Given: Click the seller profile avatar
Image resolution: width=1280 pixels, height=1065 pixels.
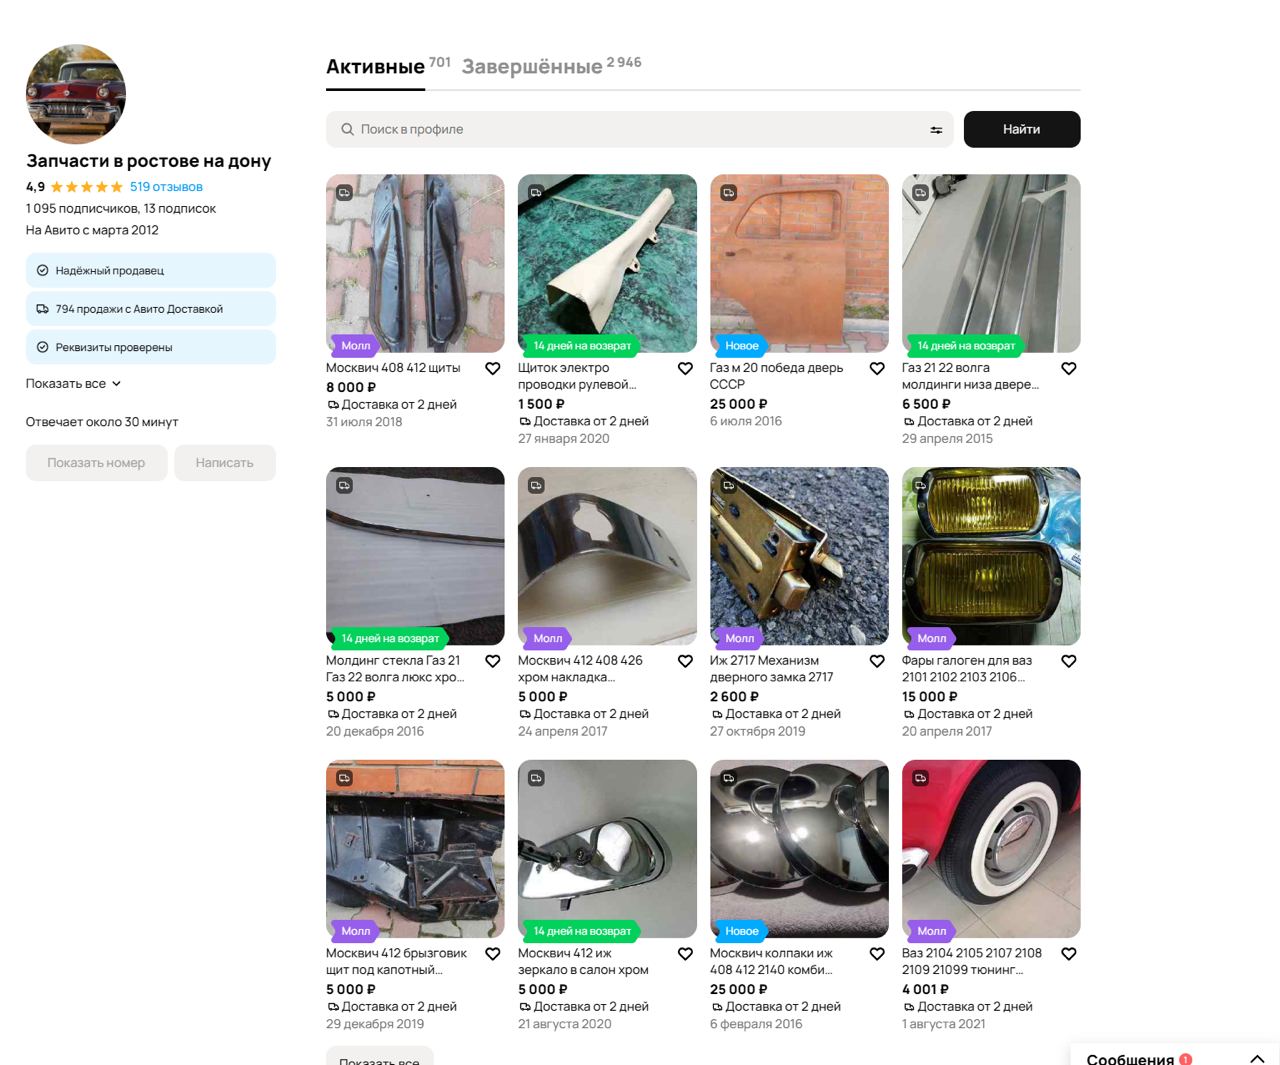Looking at the screenshot, I should coord(76,94).
